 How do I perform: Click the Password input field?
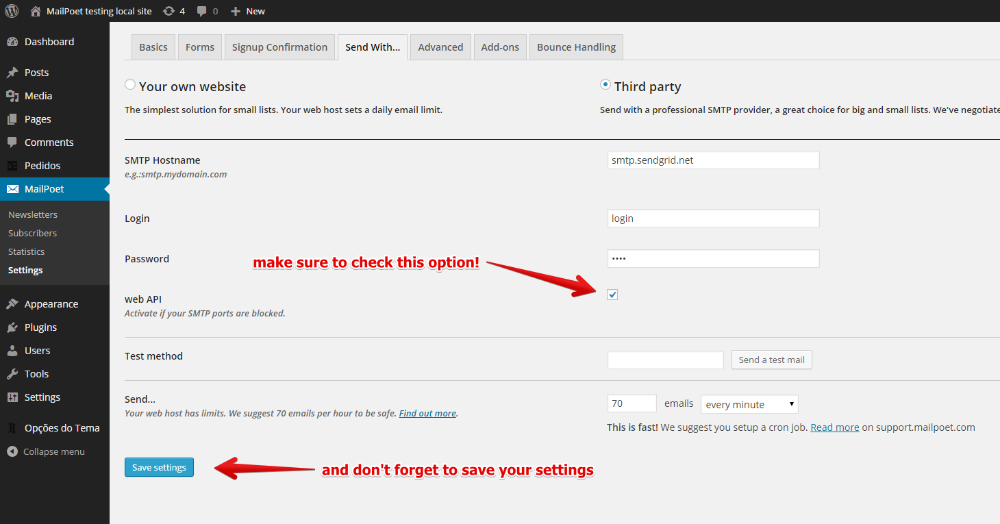click(713, 258)
